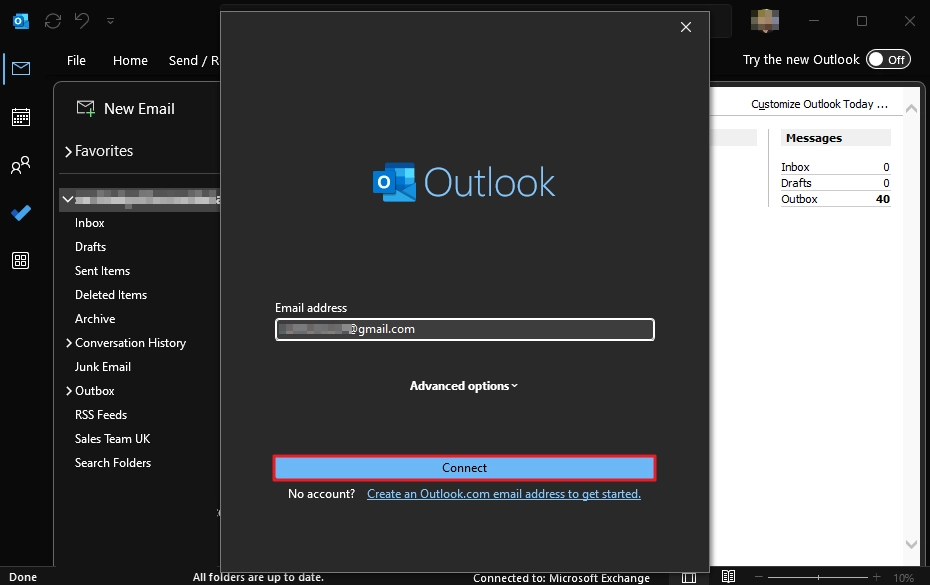
Task: Open the People contacts icon
Action: [x=20, y=166]
